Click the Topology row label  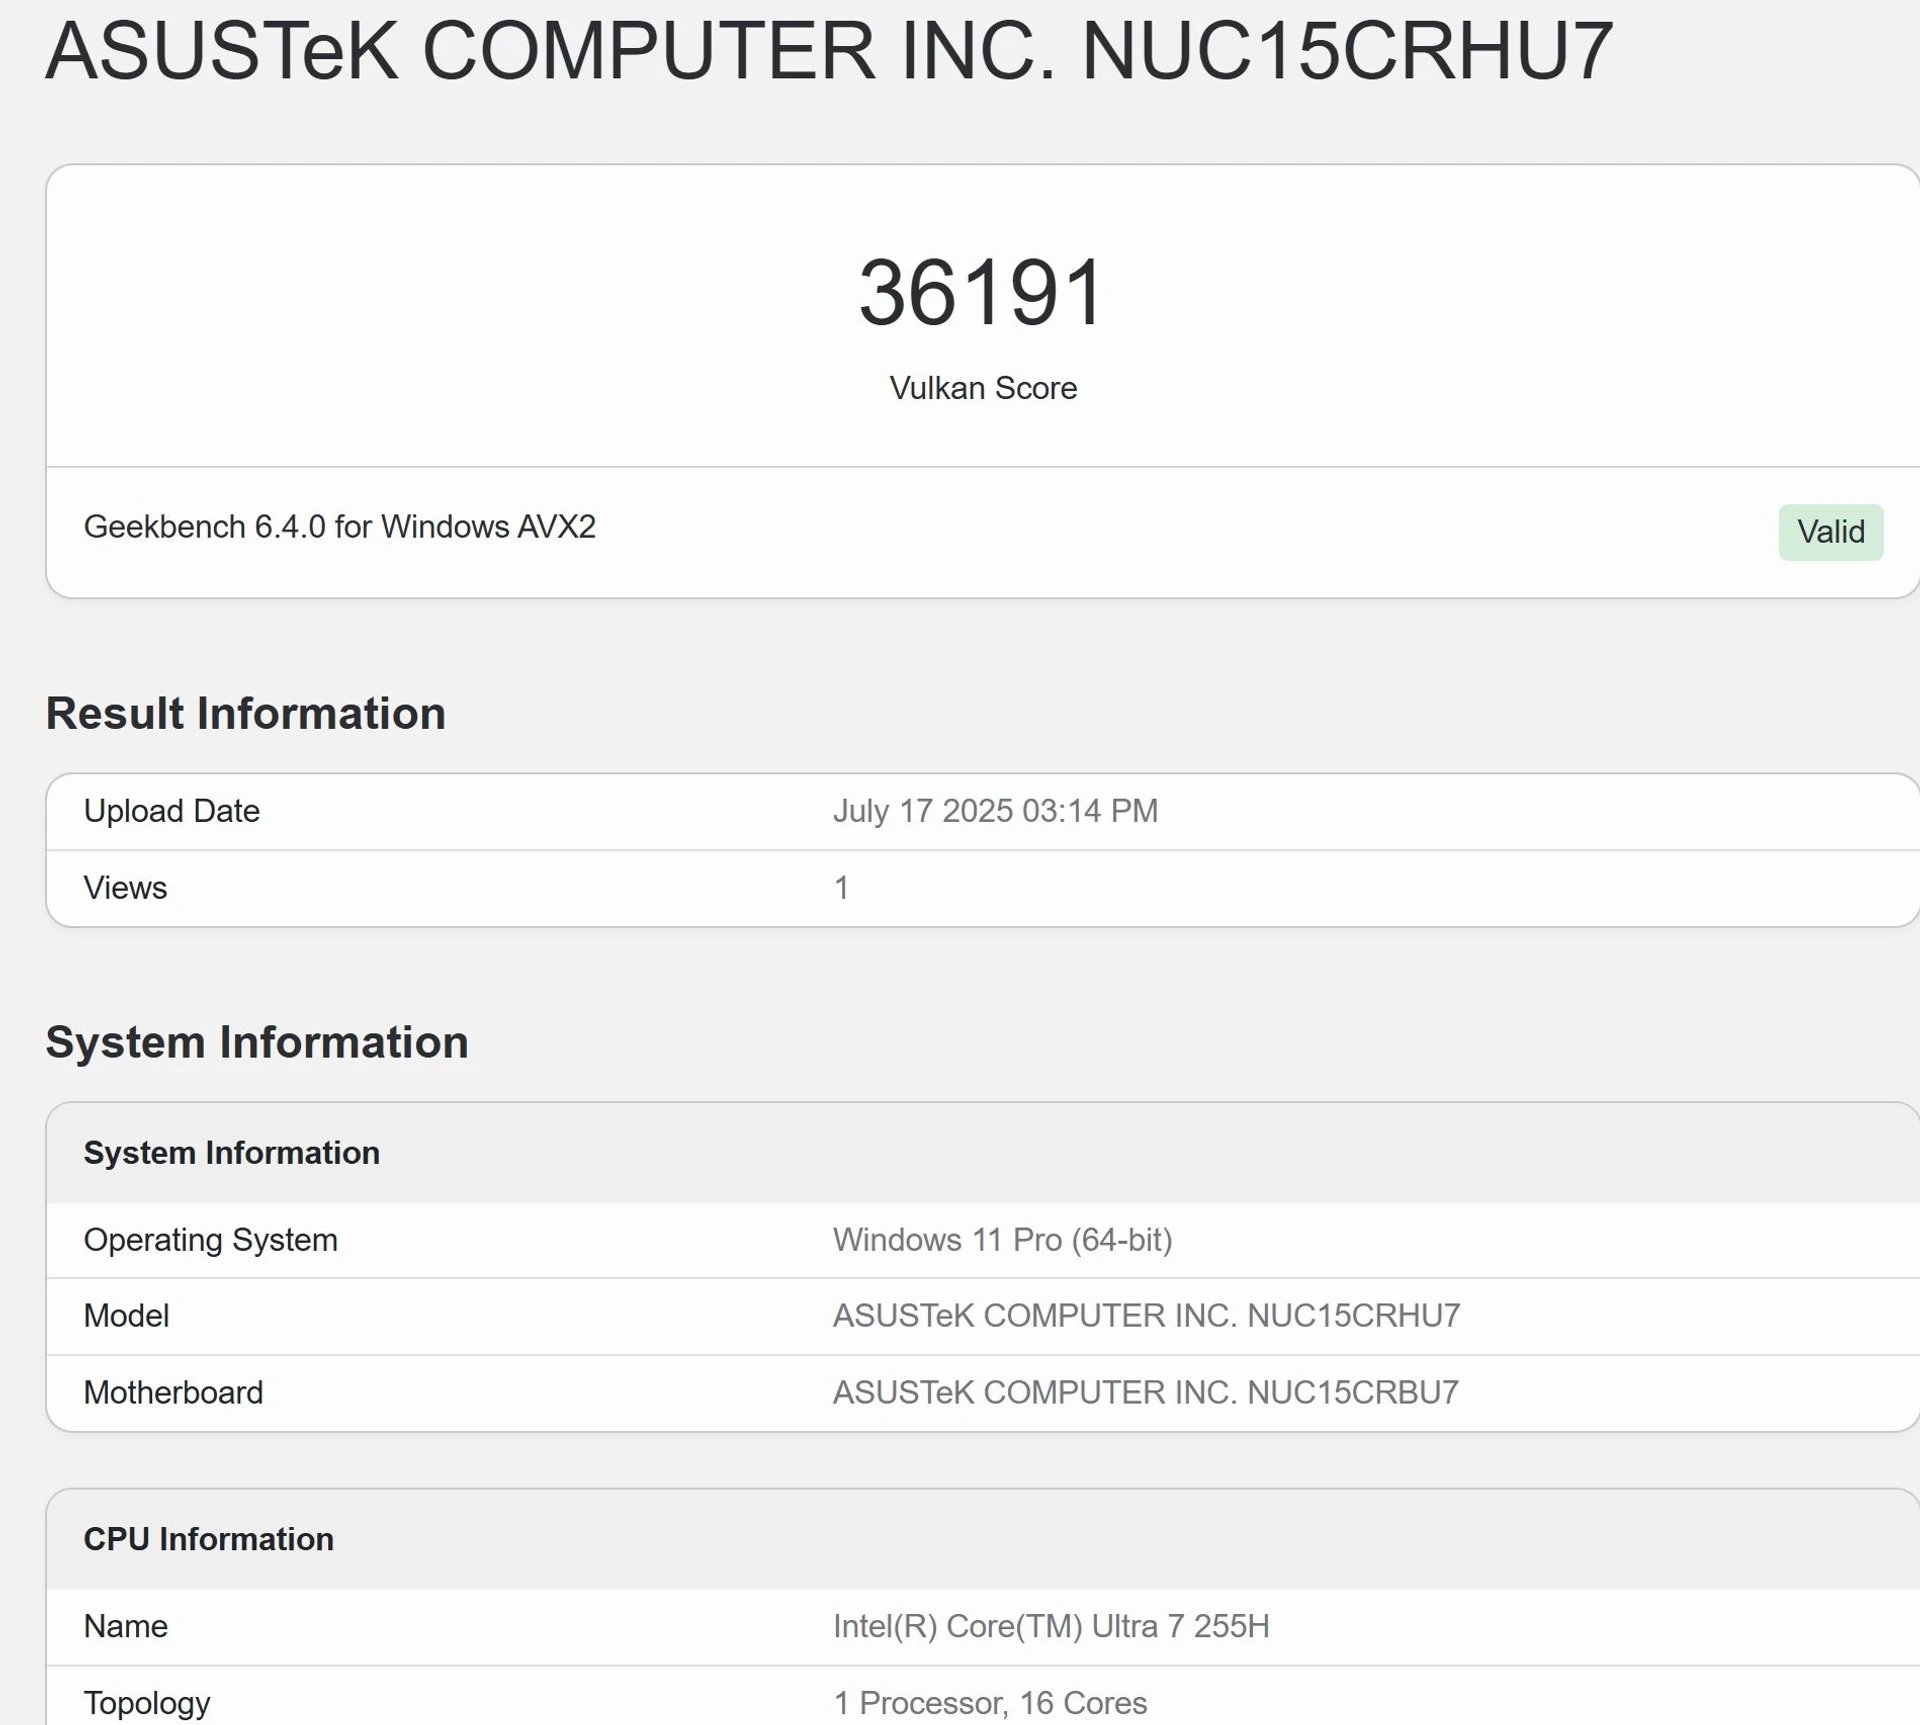click(x=147, y=1703)
